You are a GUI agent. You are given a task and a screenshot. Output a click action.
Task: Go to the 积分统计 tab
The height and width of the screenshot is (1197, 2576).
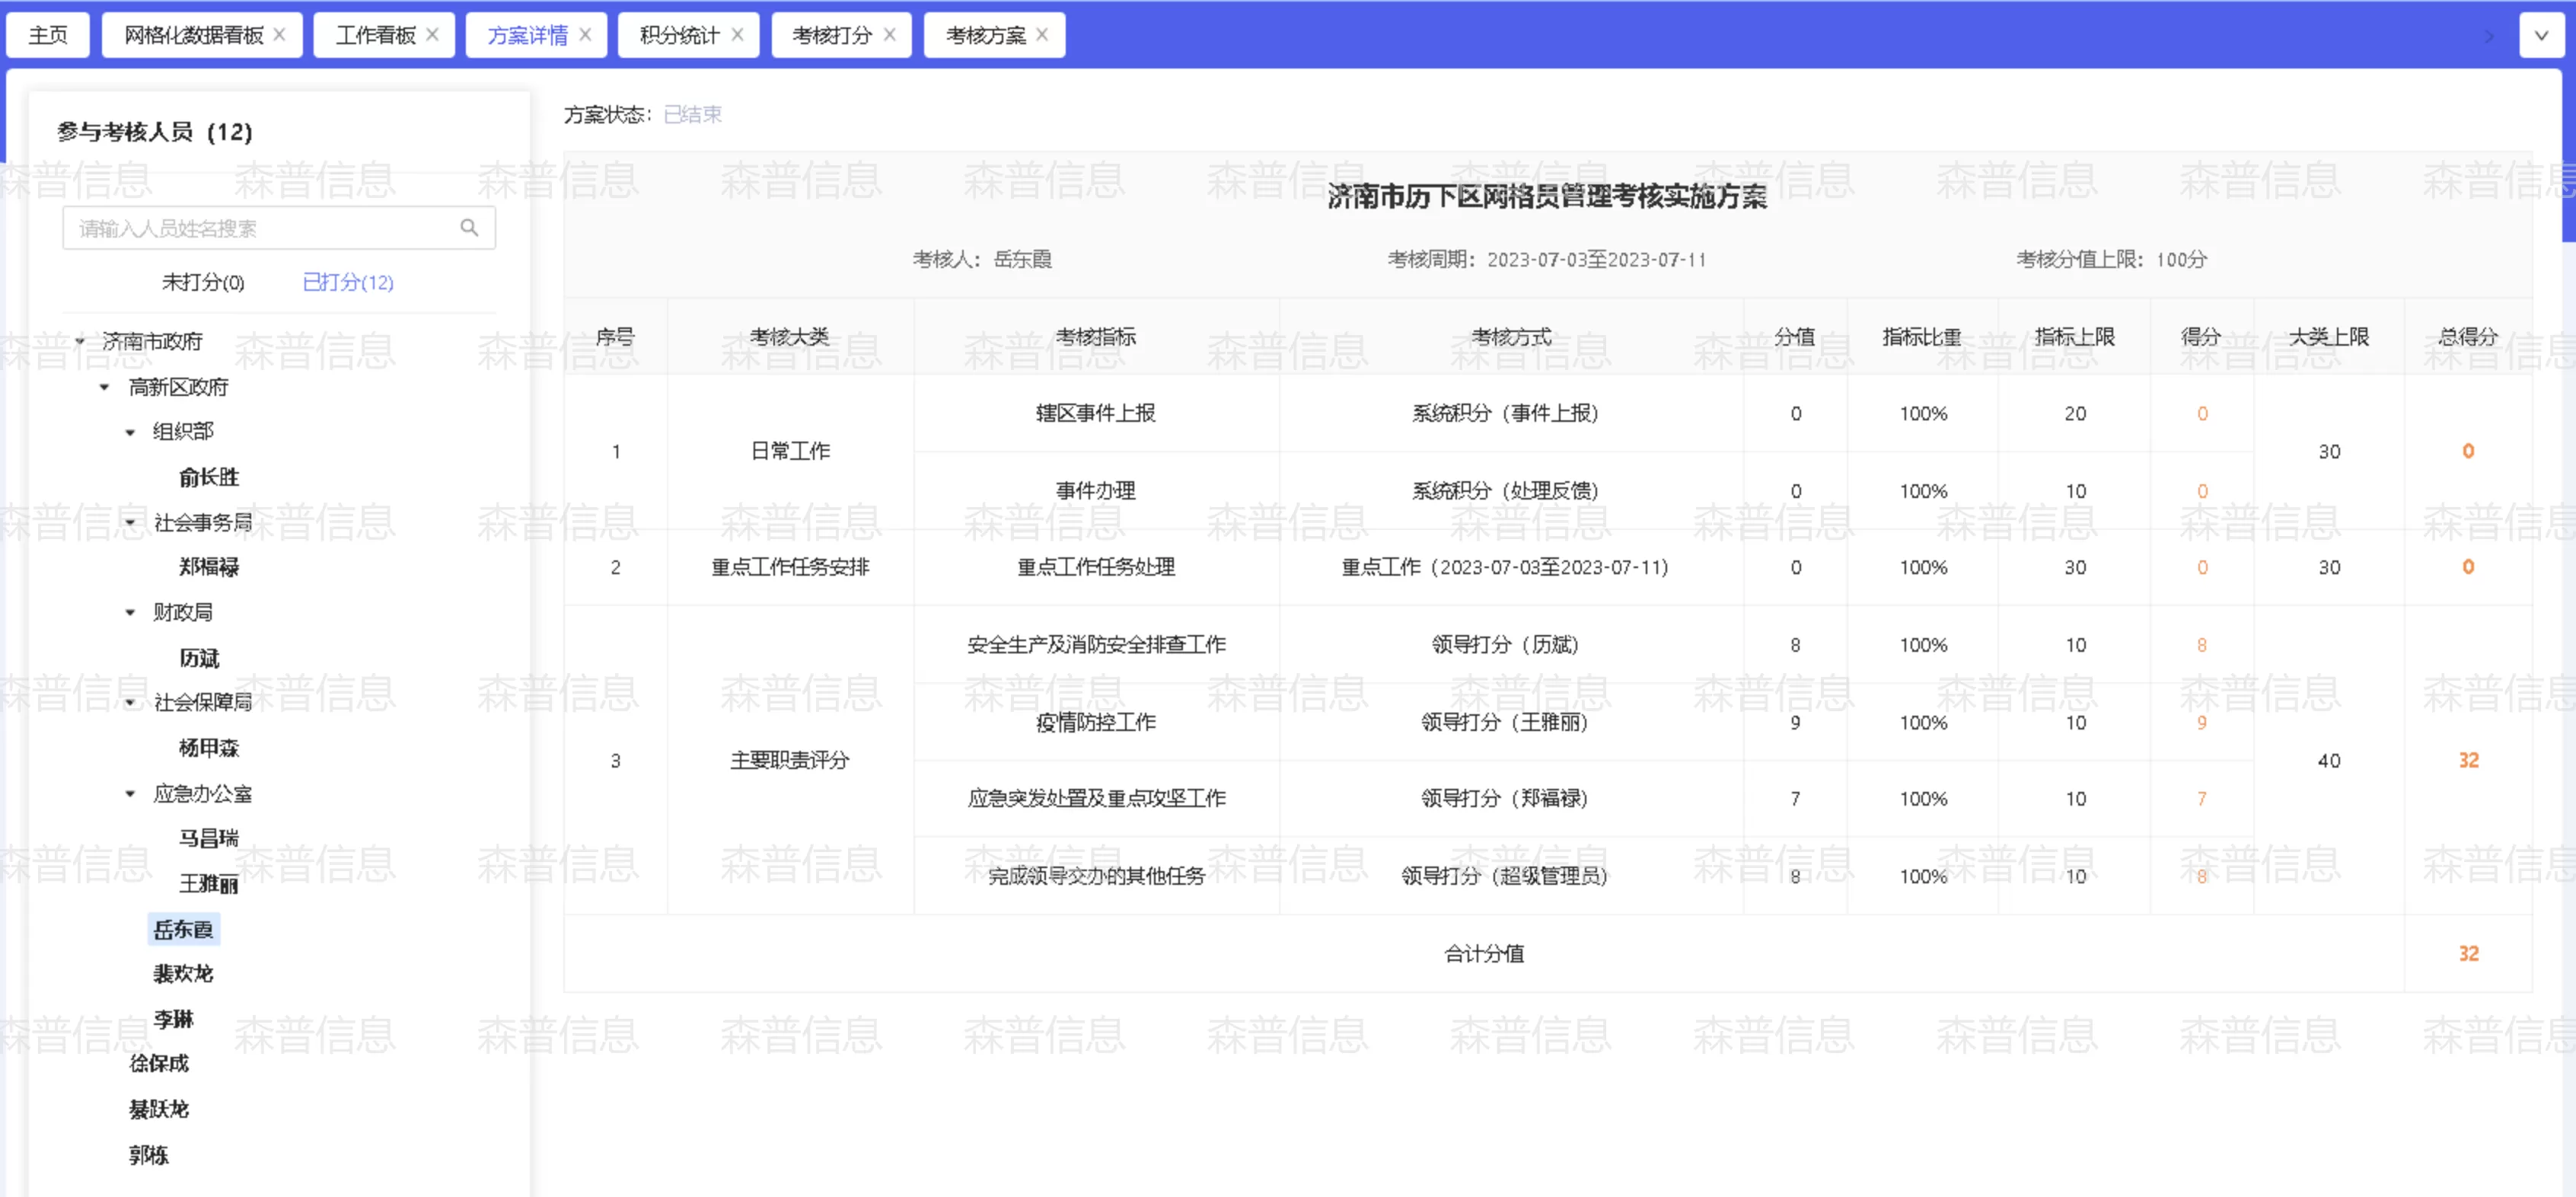point(679,35)
